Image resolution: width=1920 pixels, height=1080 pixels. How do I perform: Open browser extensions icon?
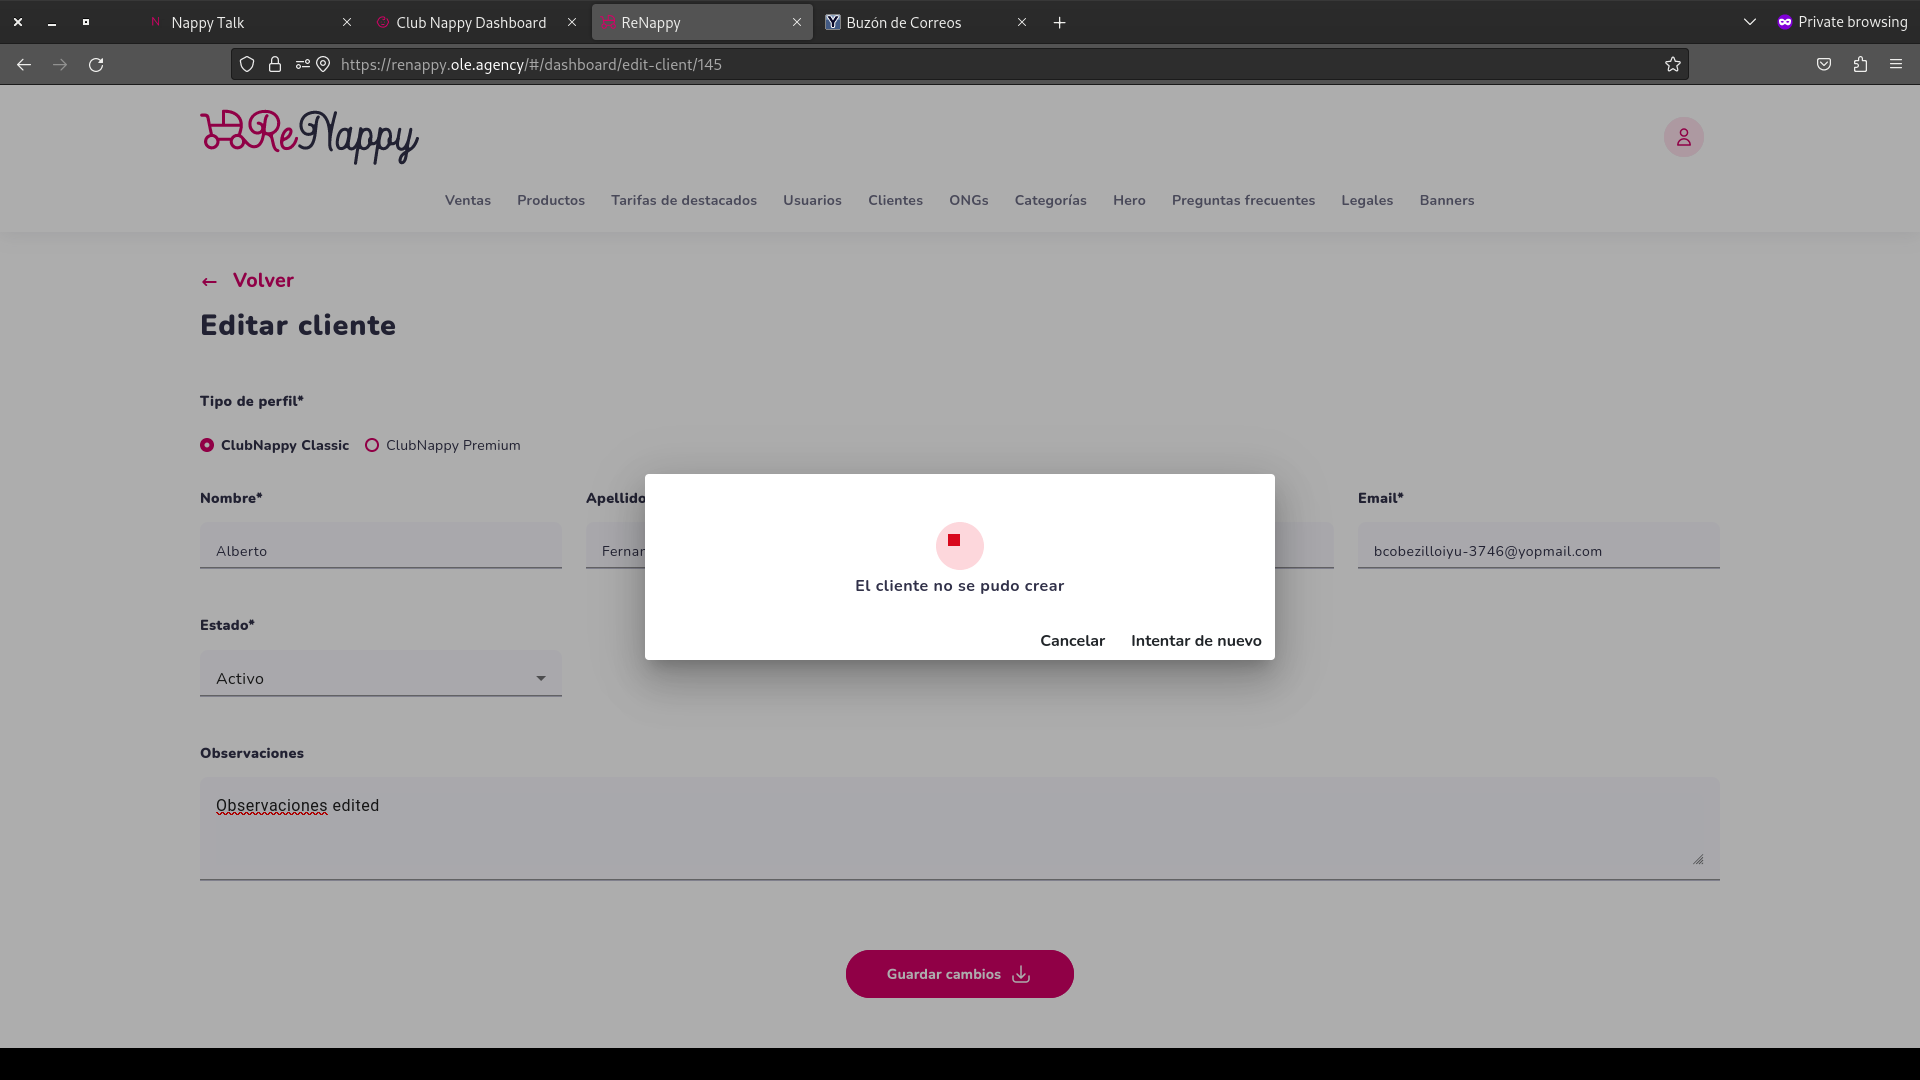click(x=1860, y=64)
